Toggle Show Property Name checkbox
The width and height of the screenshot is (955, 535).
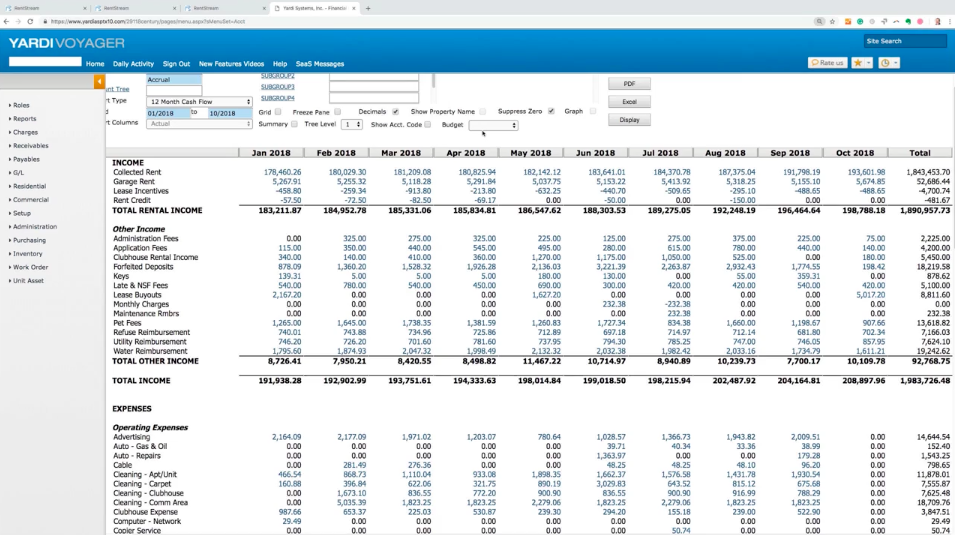pos(482,112)
